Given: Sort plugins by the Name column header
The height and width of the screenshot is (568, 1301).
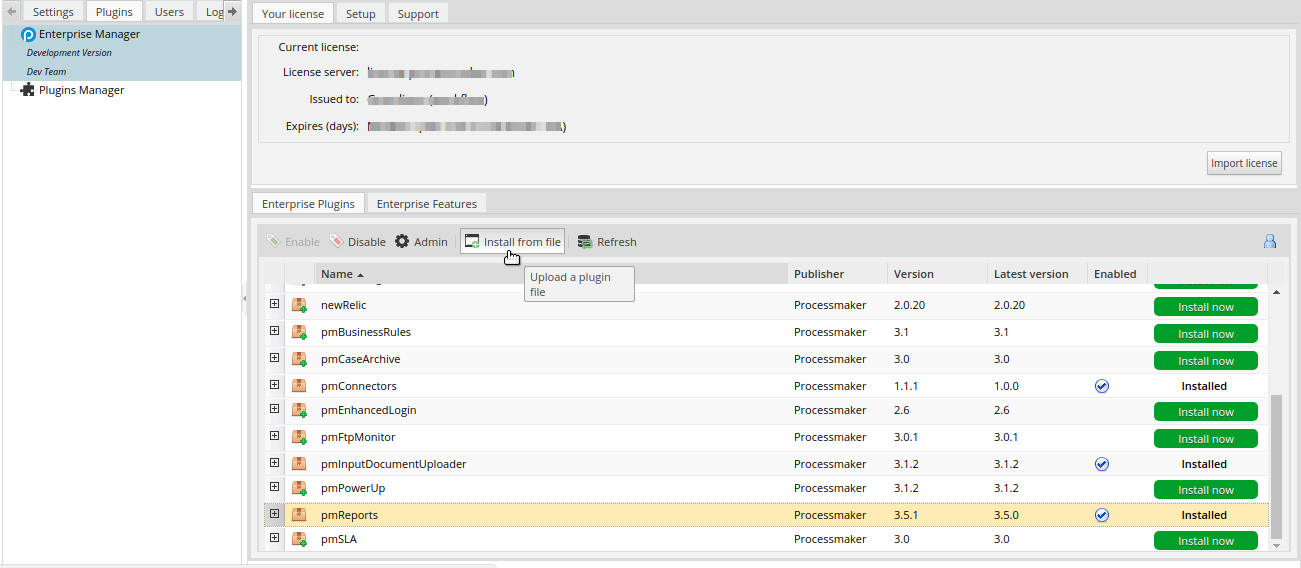Looking at the screenshot, I should (337, 274).
